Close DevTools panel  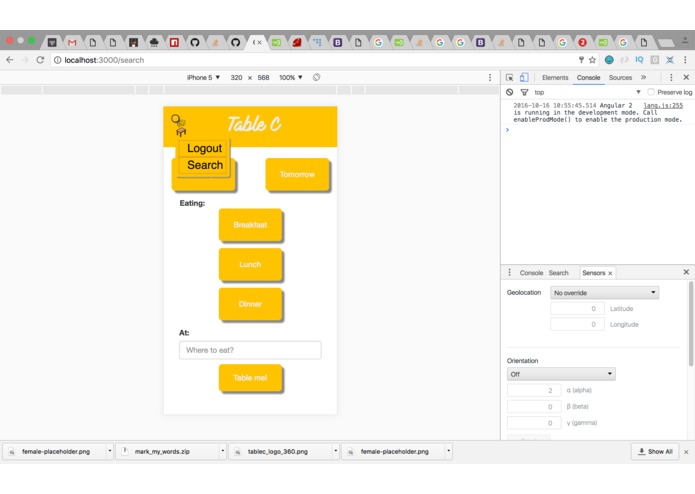(x=686, y=78)
